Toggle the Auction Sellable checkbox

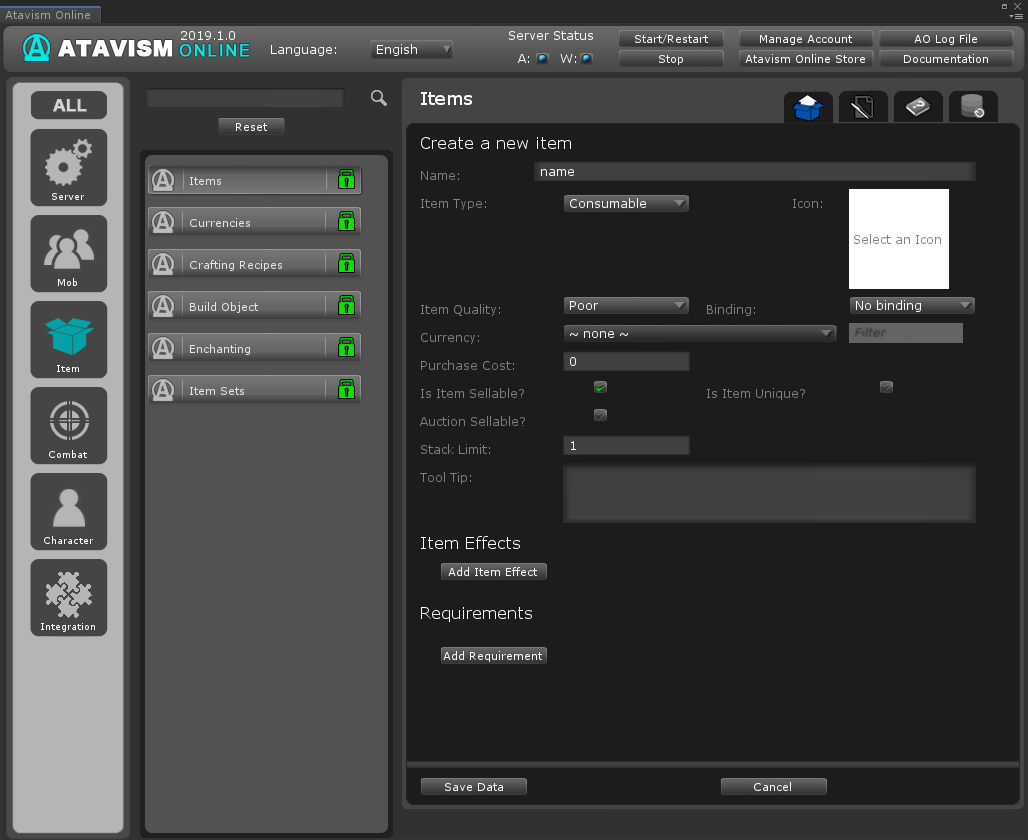click(600, 415)
